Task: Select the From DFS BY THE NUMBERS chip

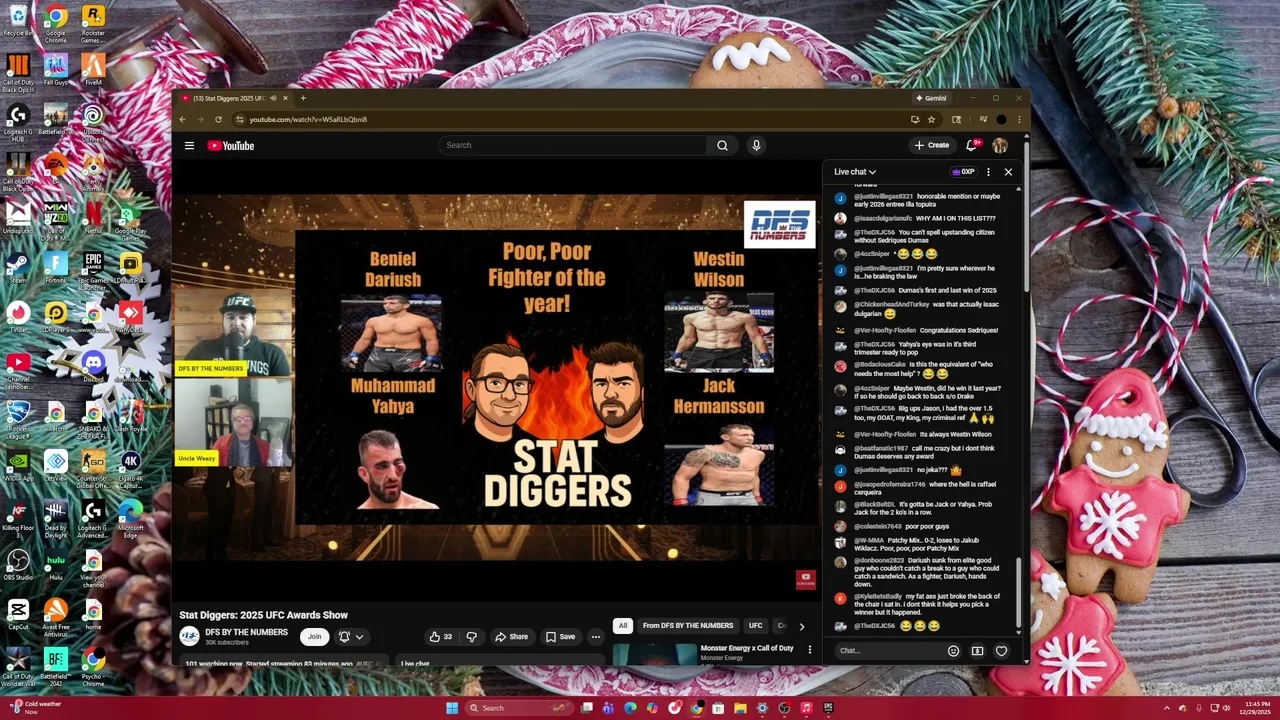Action: click(x=688, y=626)
